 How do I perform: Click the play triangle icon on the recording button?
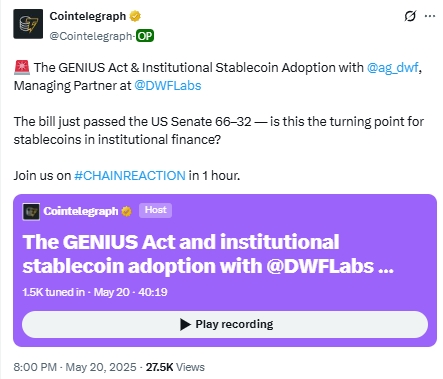point(185,324)
